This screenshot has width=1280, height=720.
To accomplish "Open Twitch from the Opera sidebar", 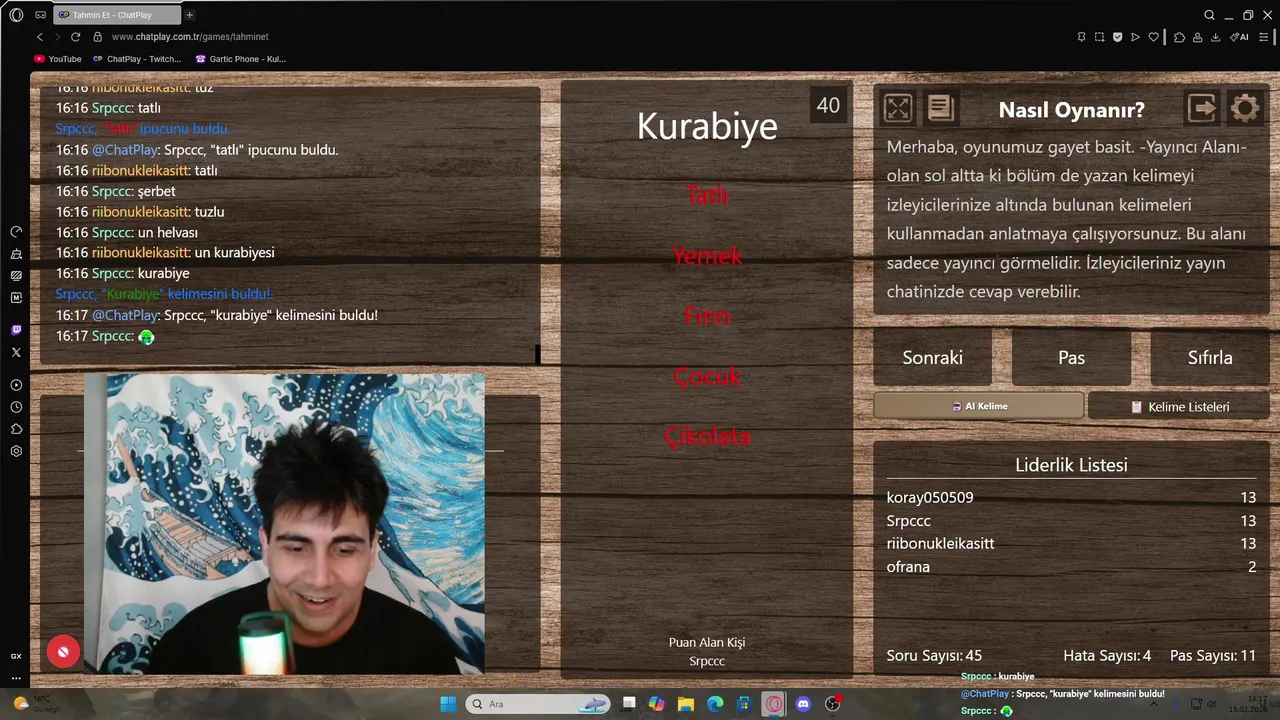I will click(x=16, y=330).
